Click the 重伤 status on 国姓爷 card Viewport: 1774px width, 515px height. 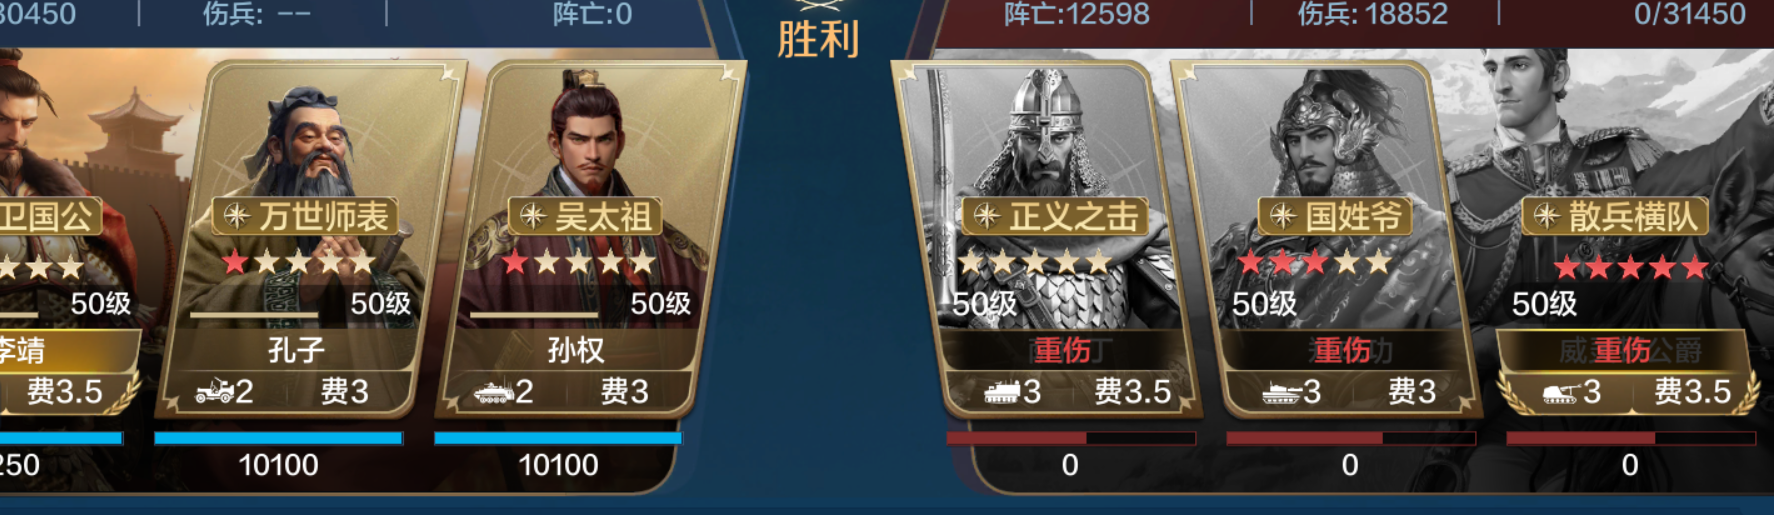(x=1342, y=350)
